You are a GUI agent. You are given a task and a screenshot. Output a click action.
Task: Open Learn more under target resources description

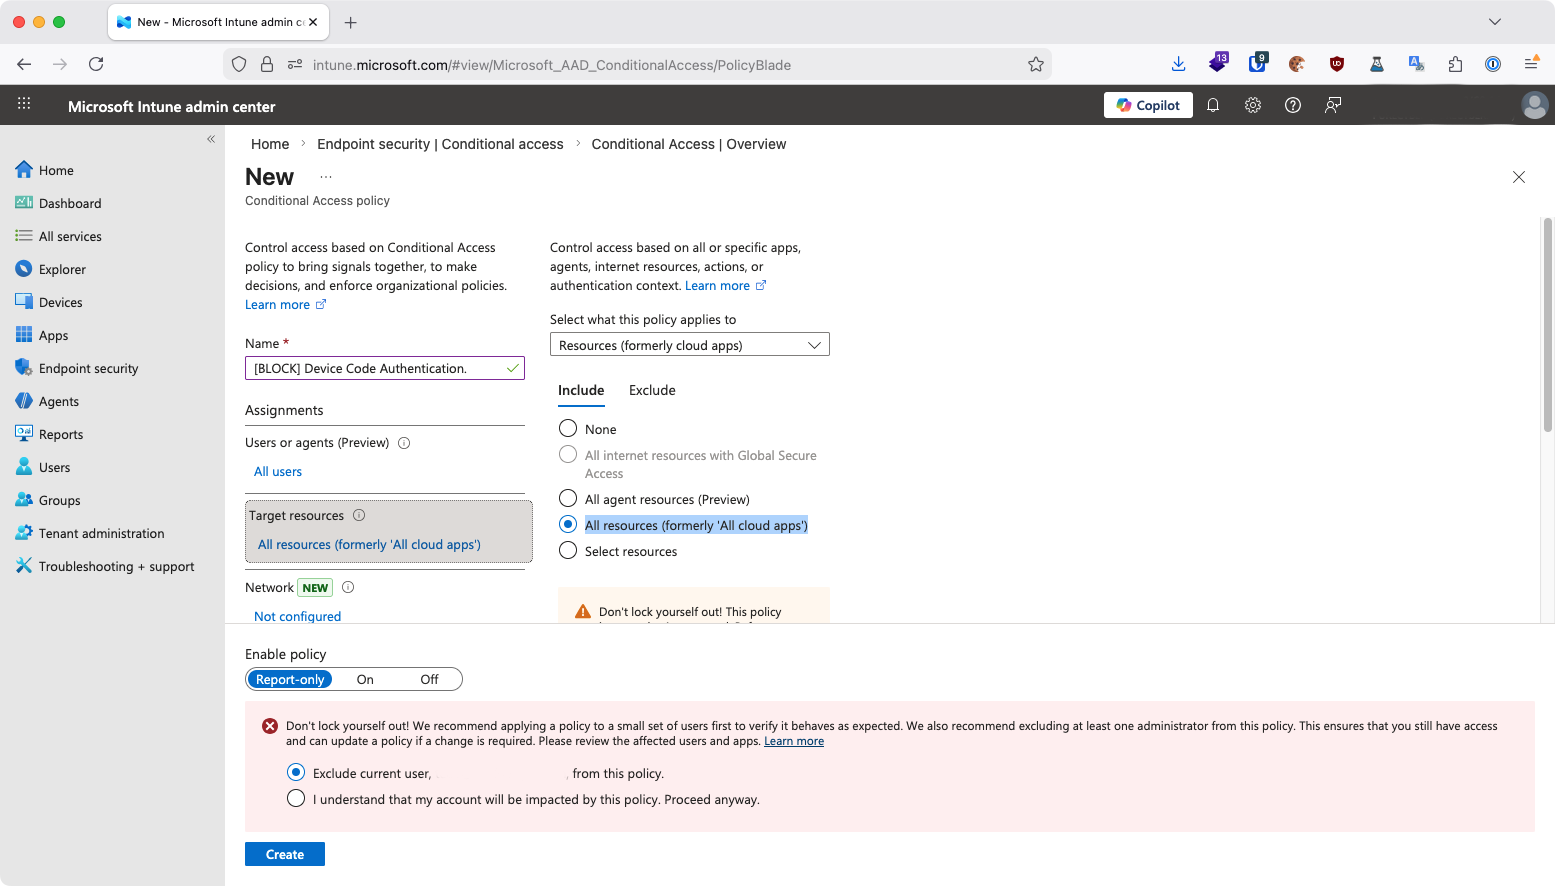coord(725,286)
